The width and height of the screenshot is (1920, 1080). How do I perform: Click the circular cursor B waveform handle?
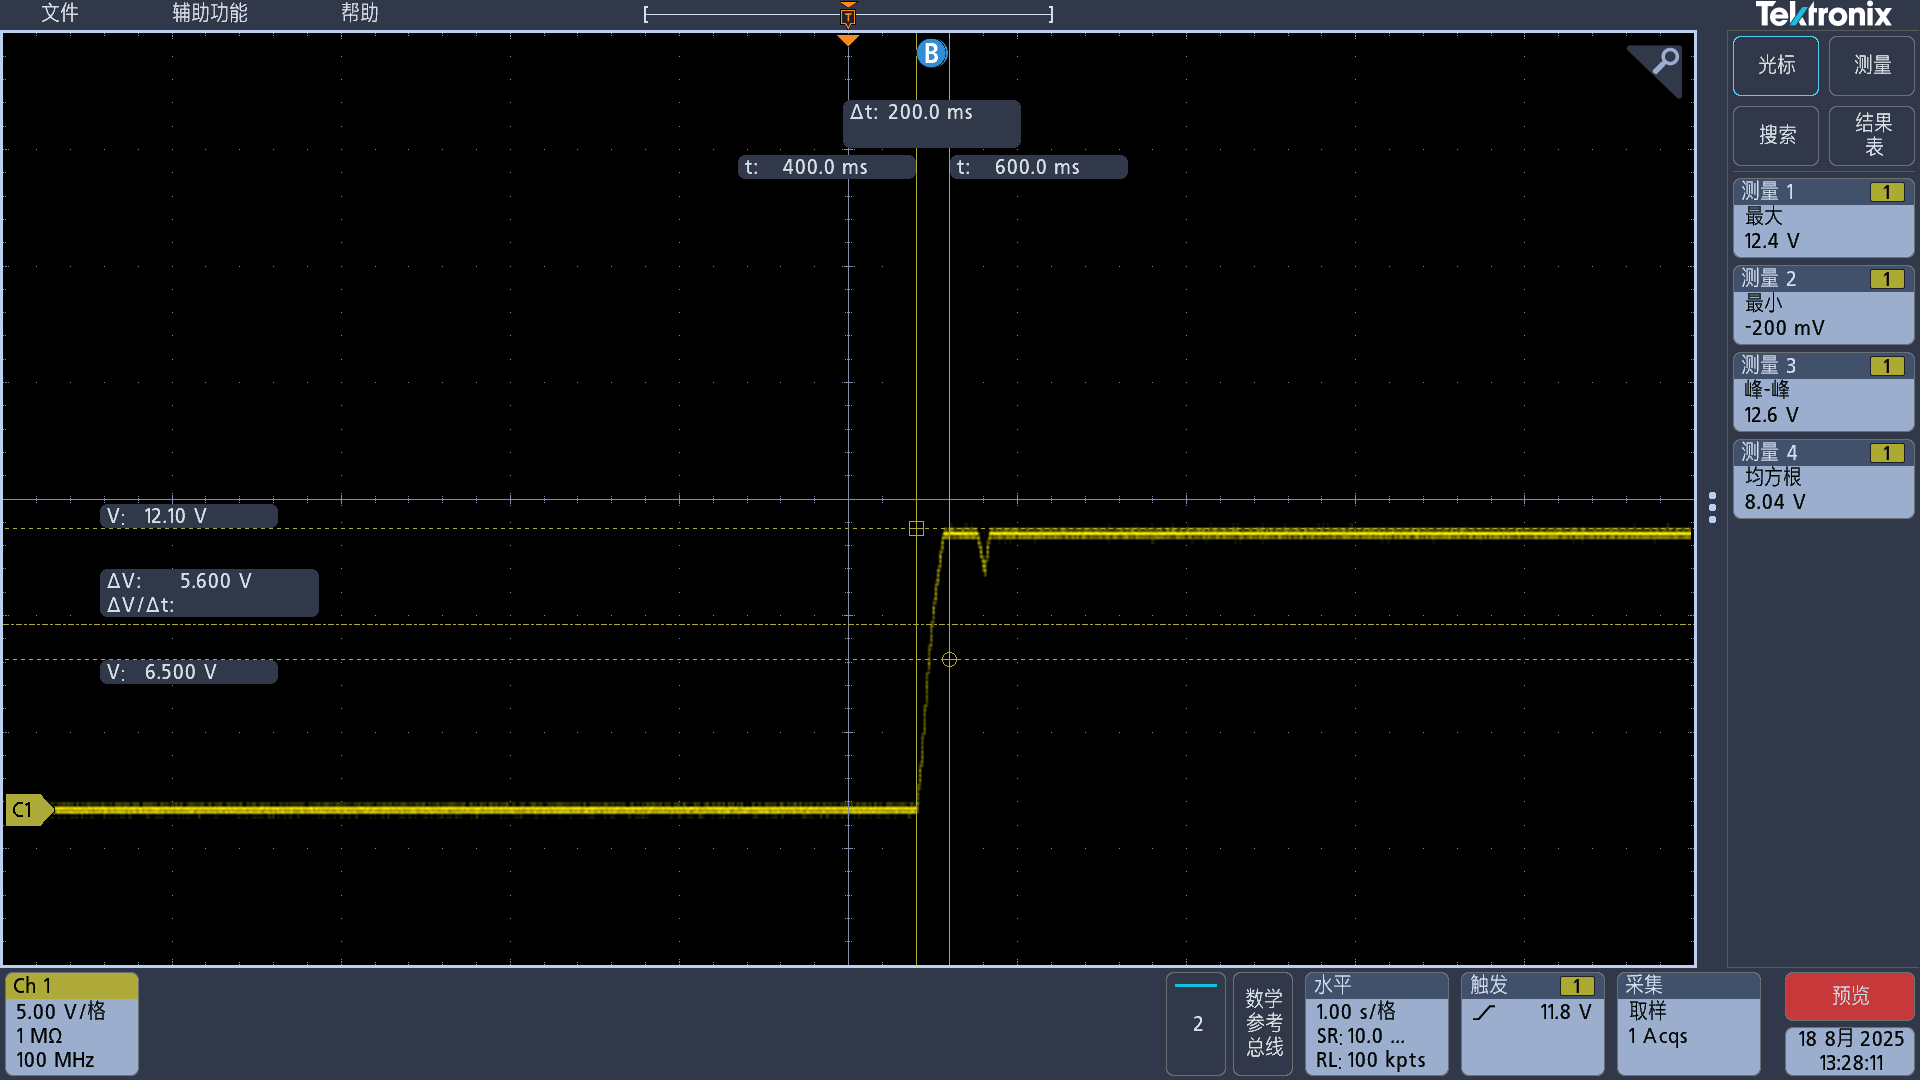click(949, 660)
